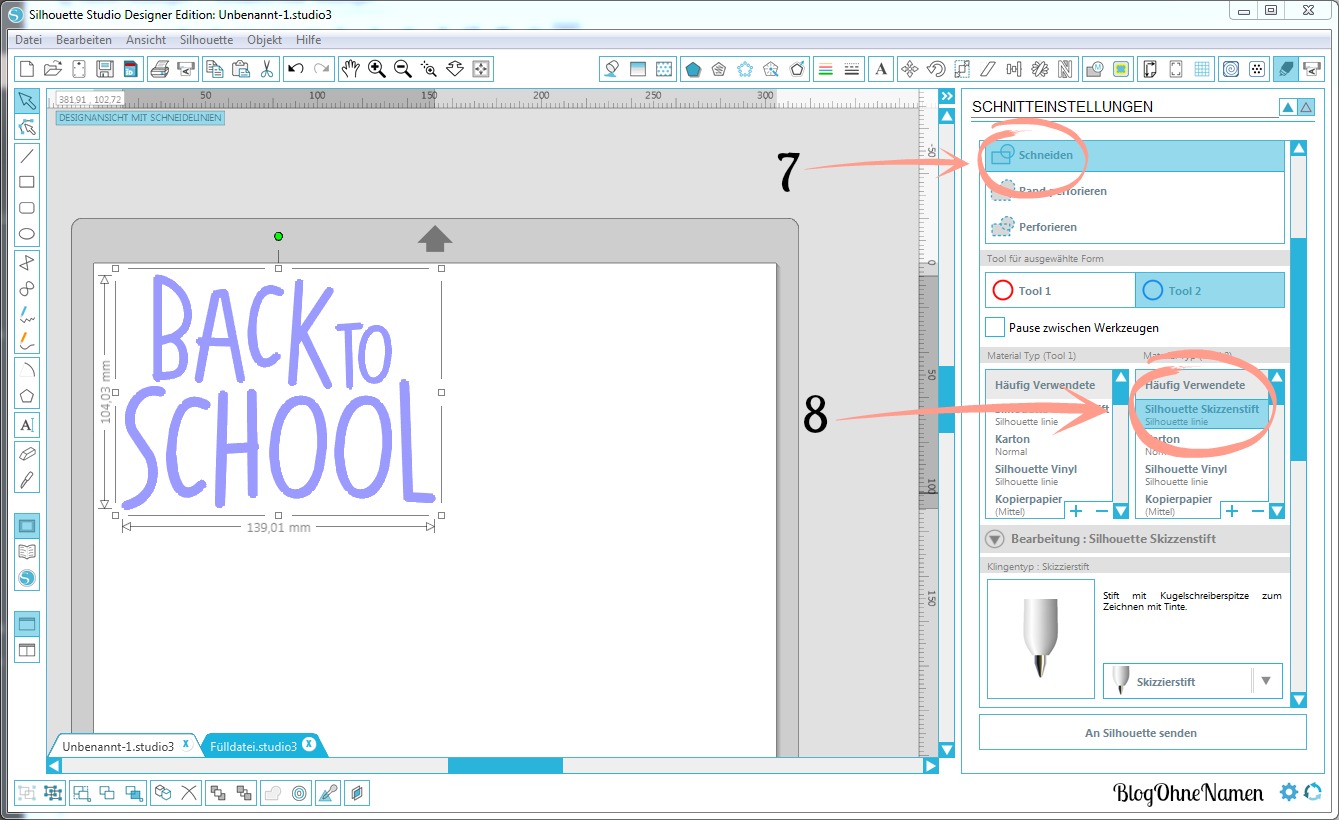Select the Ellipse drawing tool
The image size is (1339, 820).
pos(27,235)
